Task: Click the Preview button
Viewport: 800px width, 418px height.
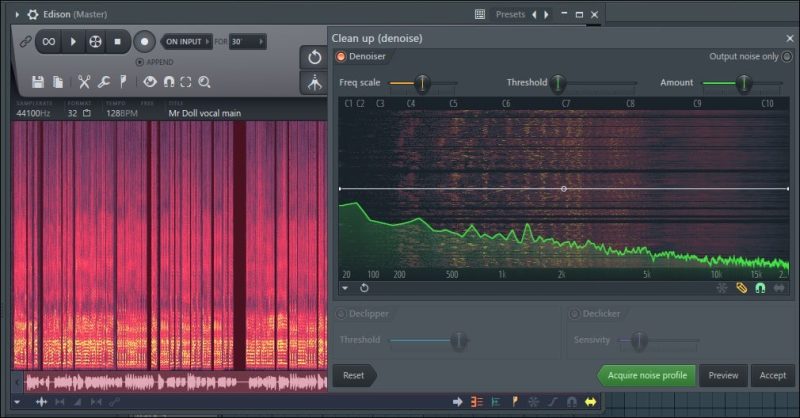Action: point(723,376)
